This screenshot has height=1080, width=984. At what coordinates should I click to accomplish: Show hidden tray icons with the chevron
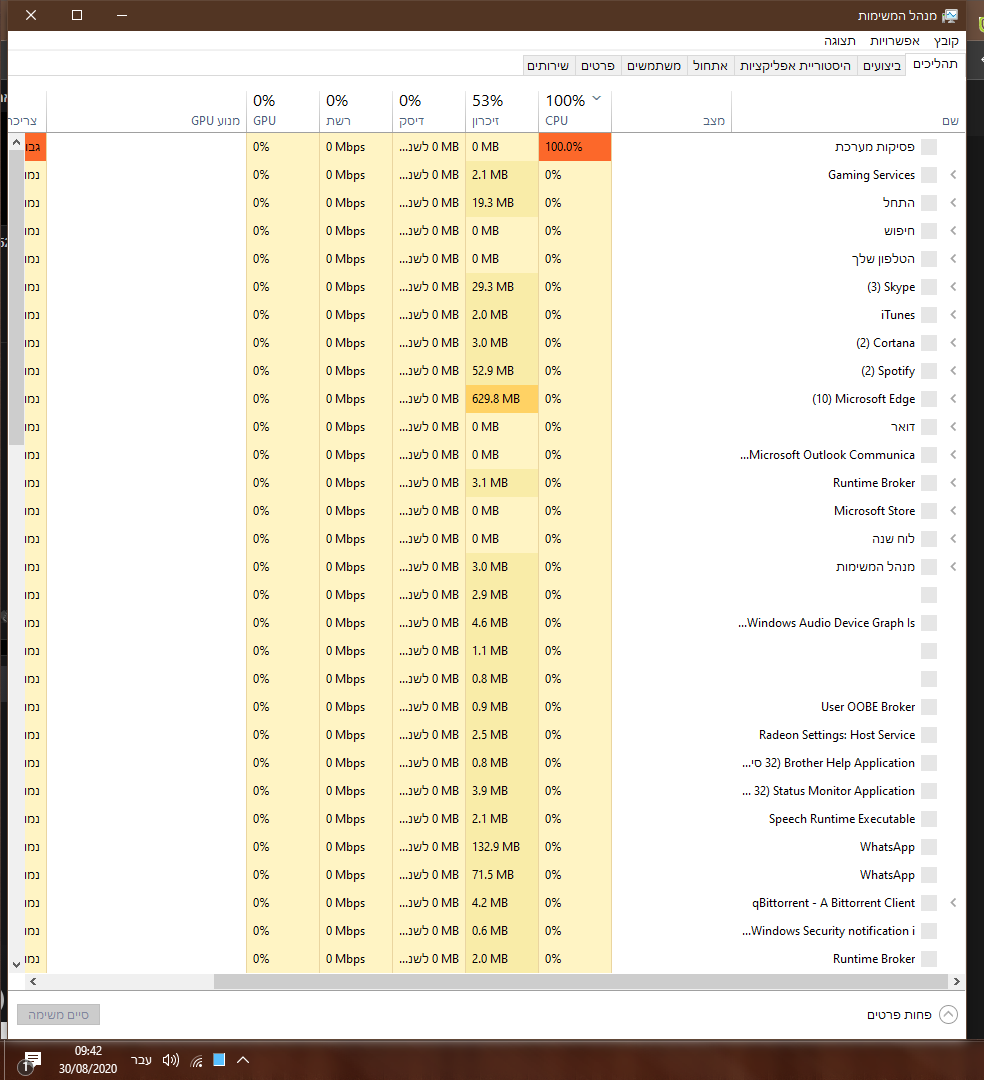[243, 1060]
